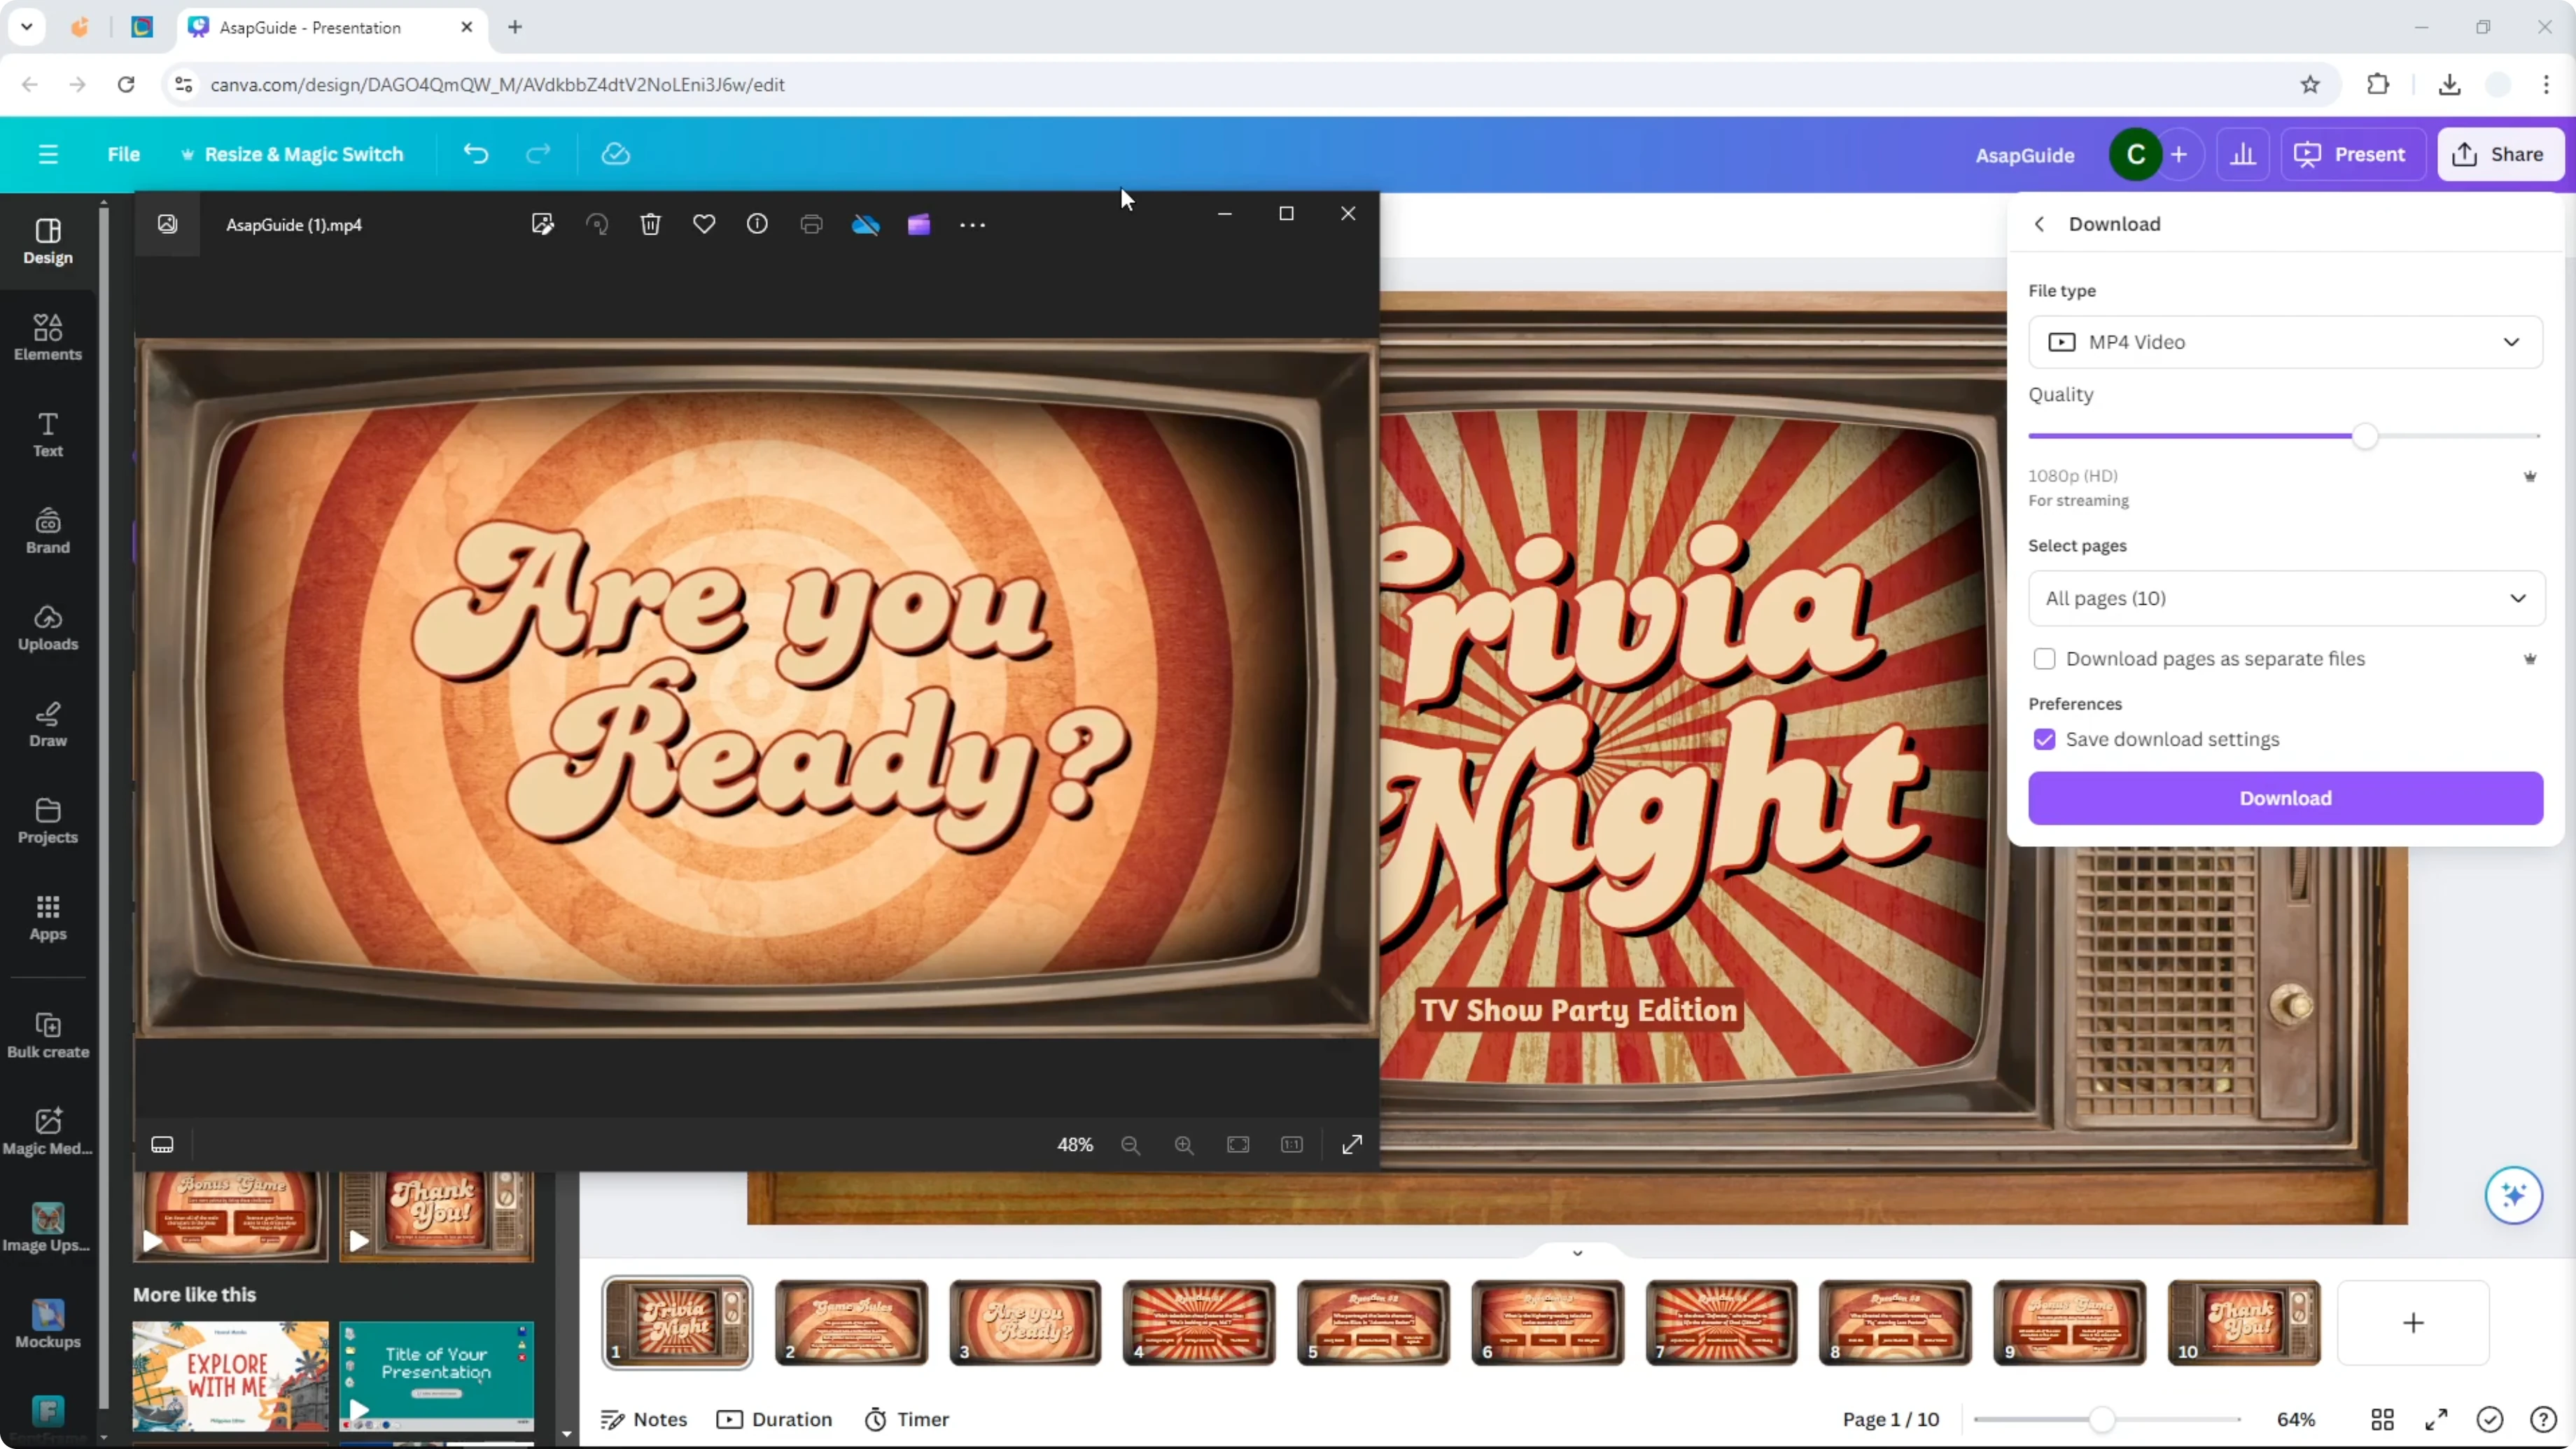2576x1449 pixels.
Task: Open Resize & Magic Switch
Action: tap(292, 154)
